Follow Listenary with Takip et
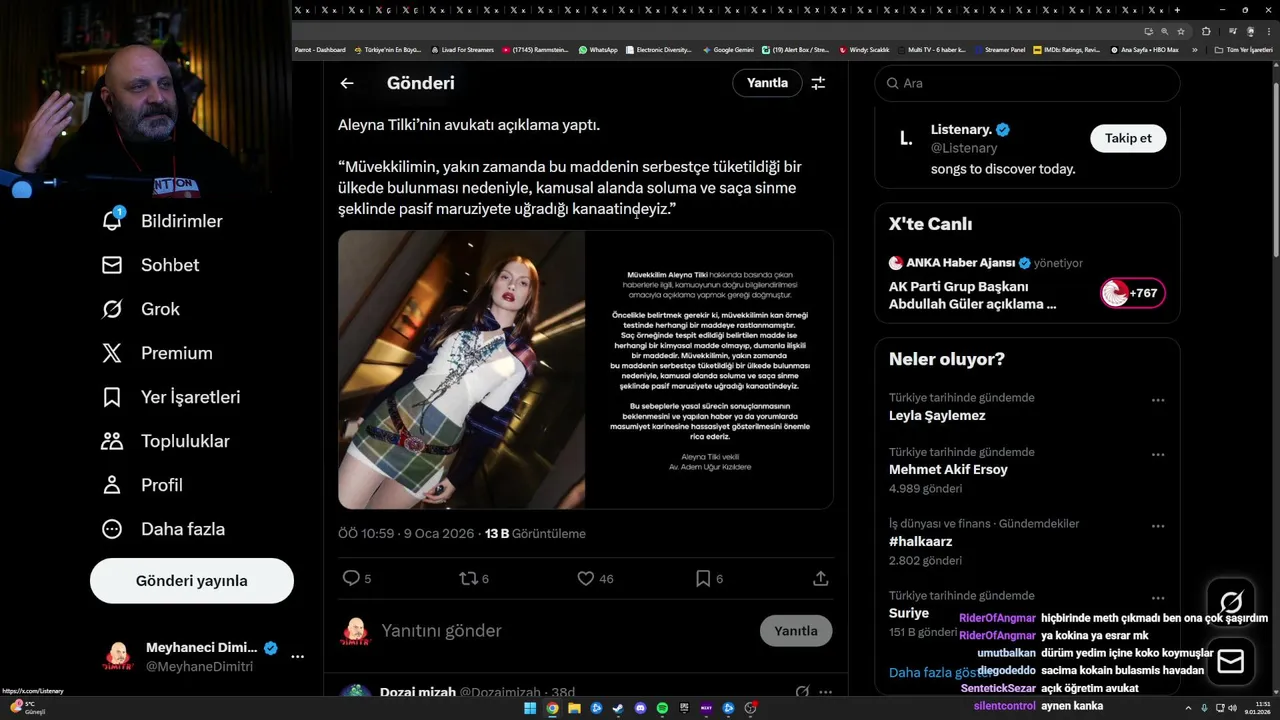1280x720 pixels. 1128,138
